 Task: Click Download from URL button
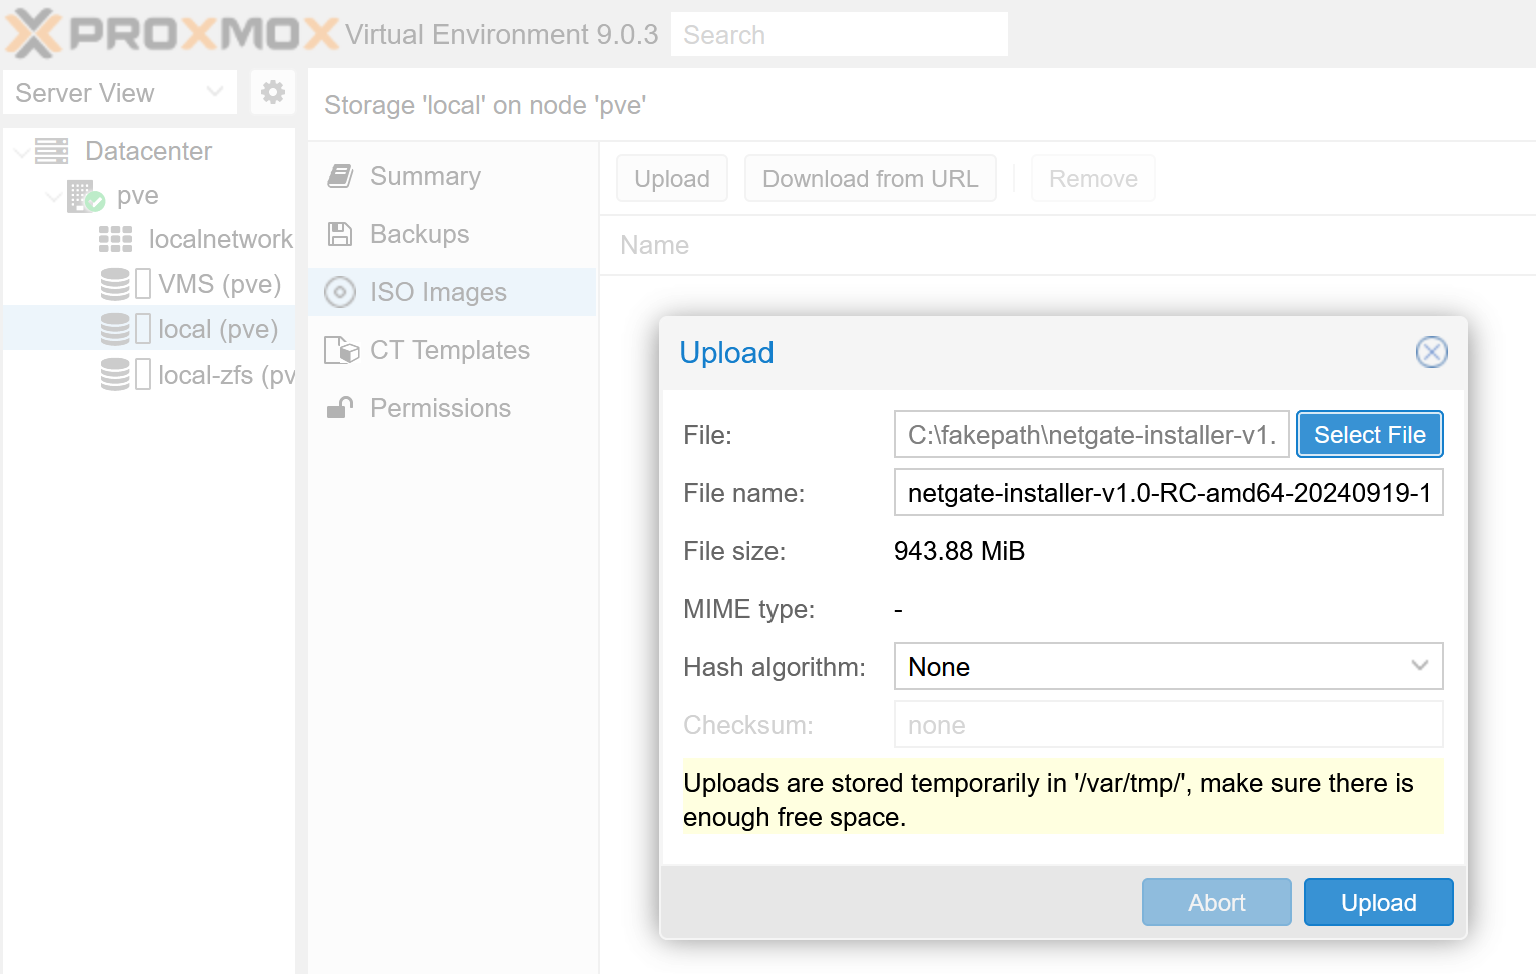tap(870, 178)
